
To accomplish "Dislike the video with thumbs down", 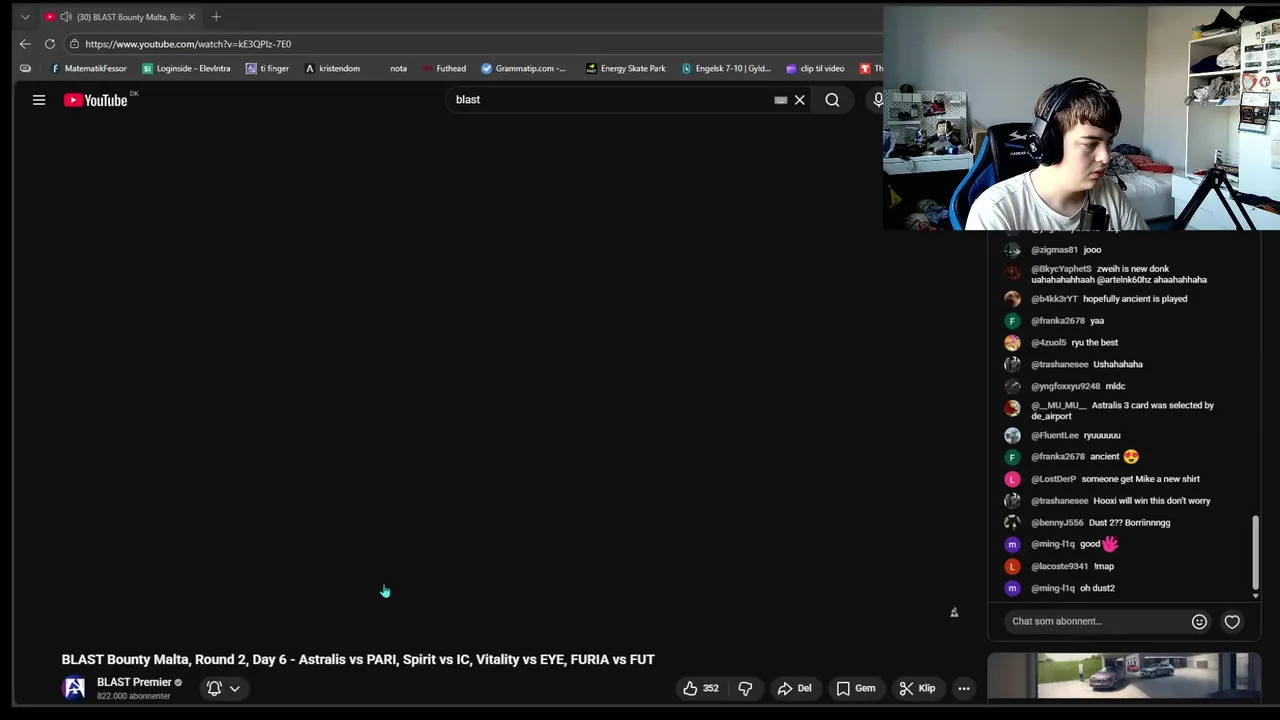I will point(745,688).
